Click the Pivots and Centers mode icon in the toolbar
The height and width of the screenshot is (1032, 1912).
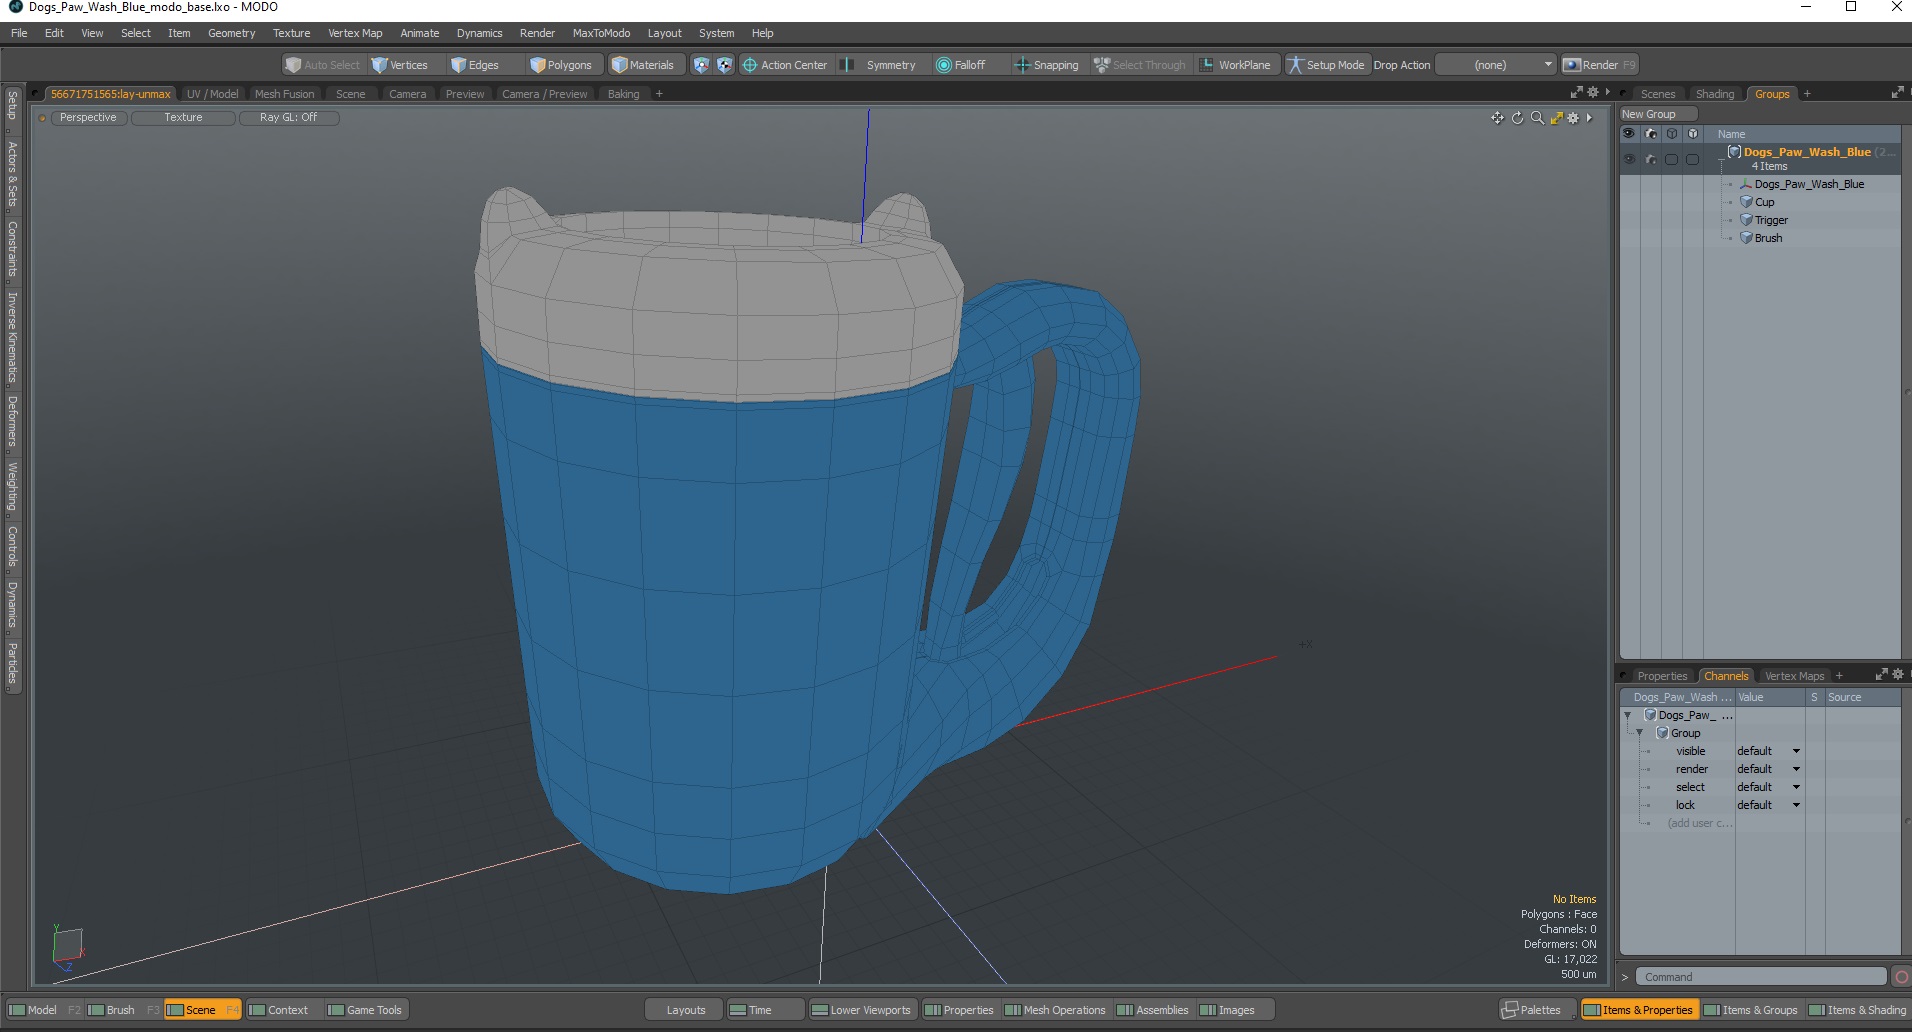coord(725,65)
